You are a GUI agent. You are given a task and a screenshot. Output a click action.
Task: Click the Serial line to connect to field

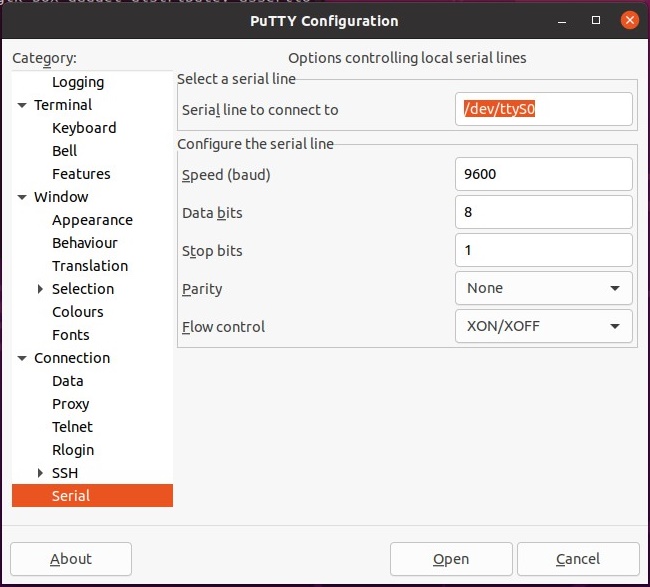point(543,110)
